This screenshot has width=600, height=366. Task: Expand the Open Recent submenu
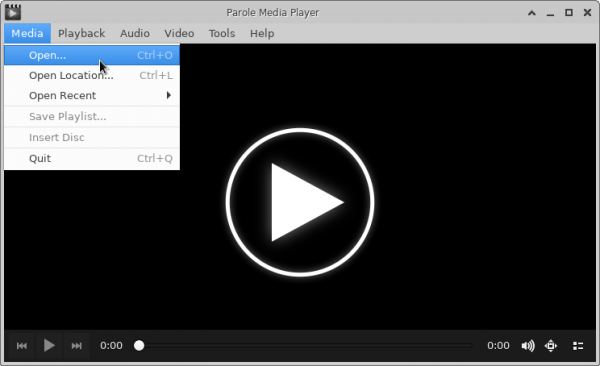[x=92, y=95]
